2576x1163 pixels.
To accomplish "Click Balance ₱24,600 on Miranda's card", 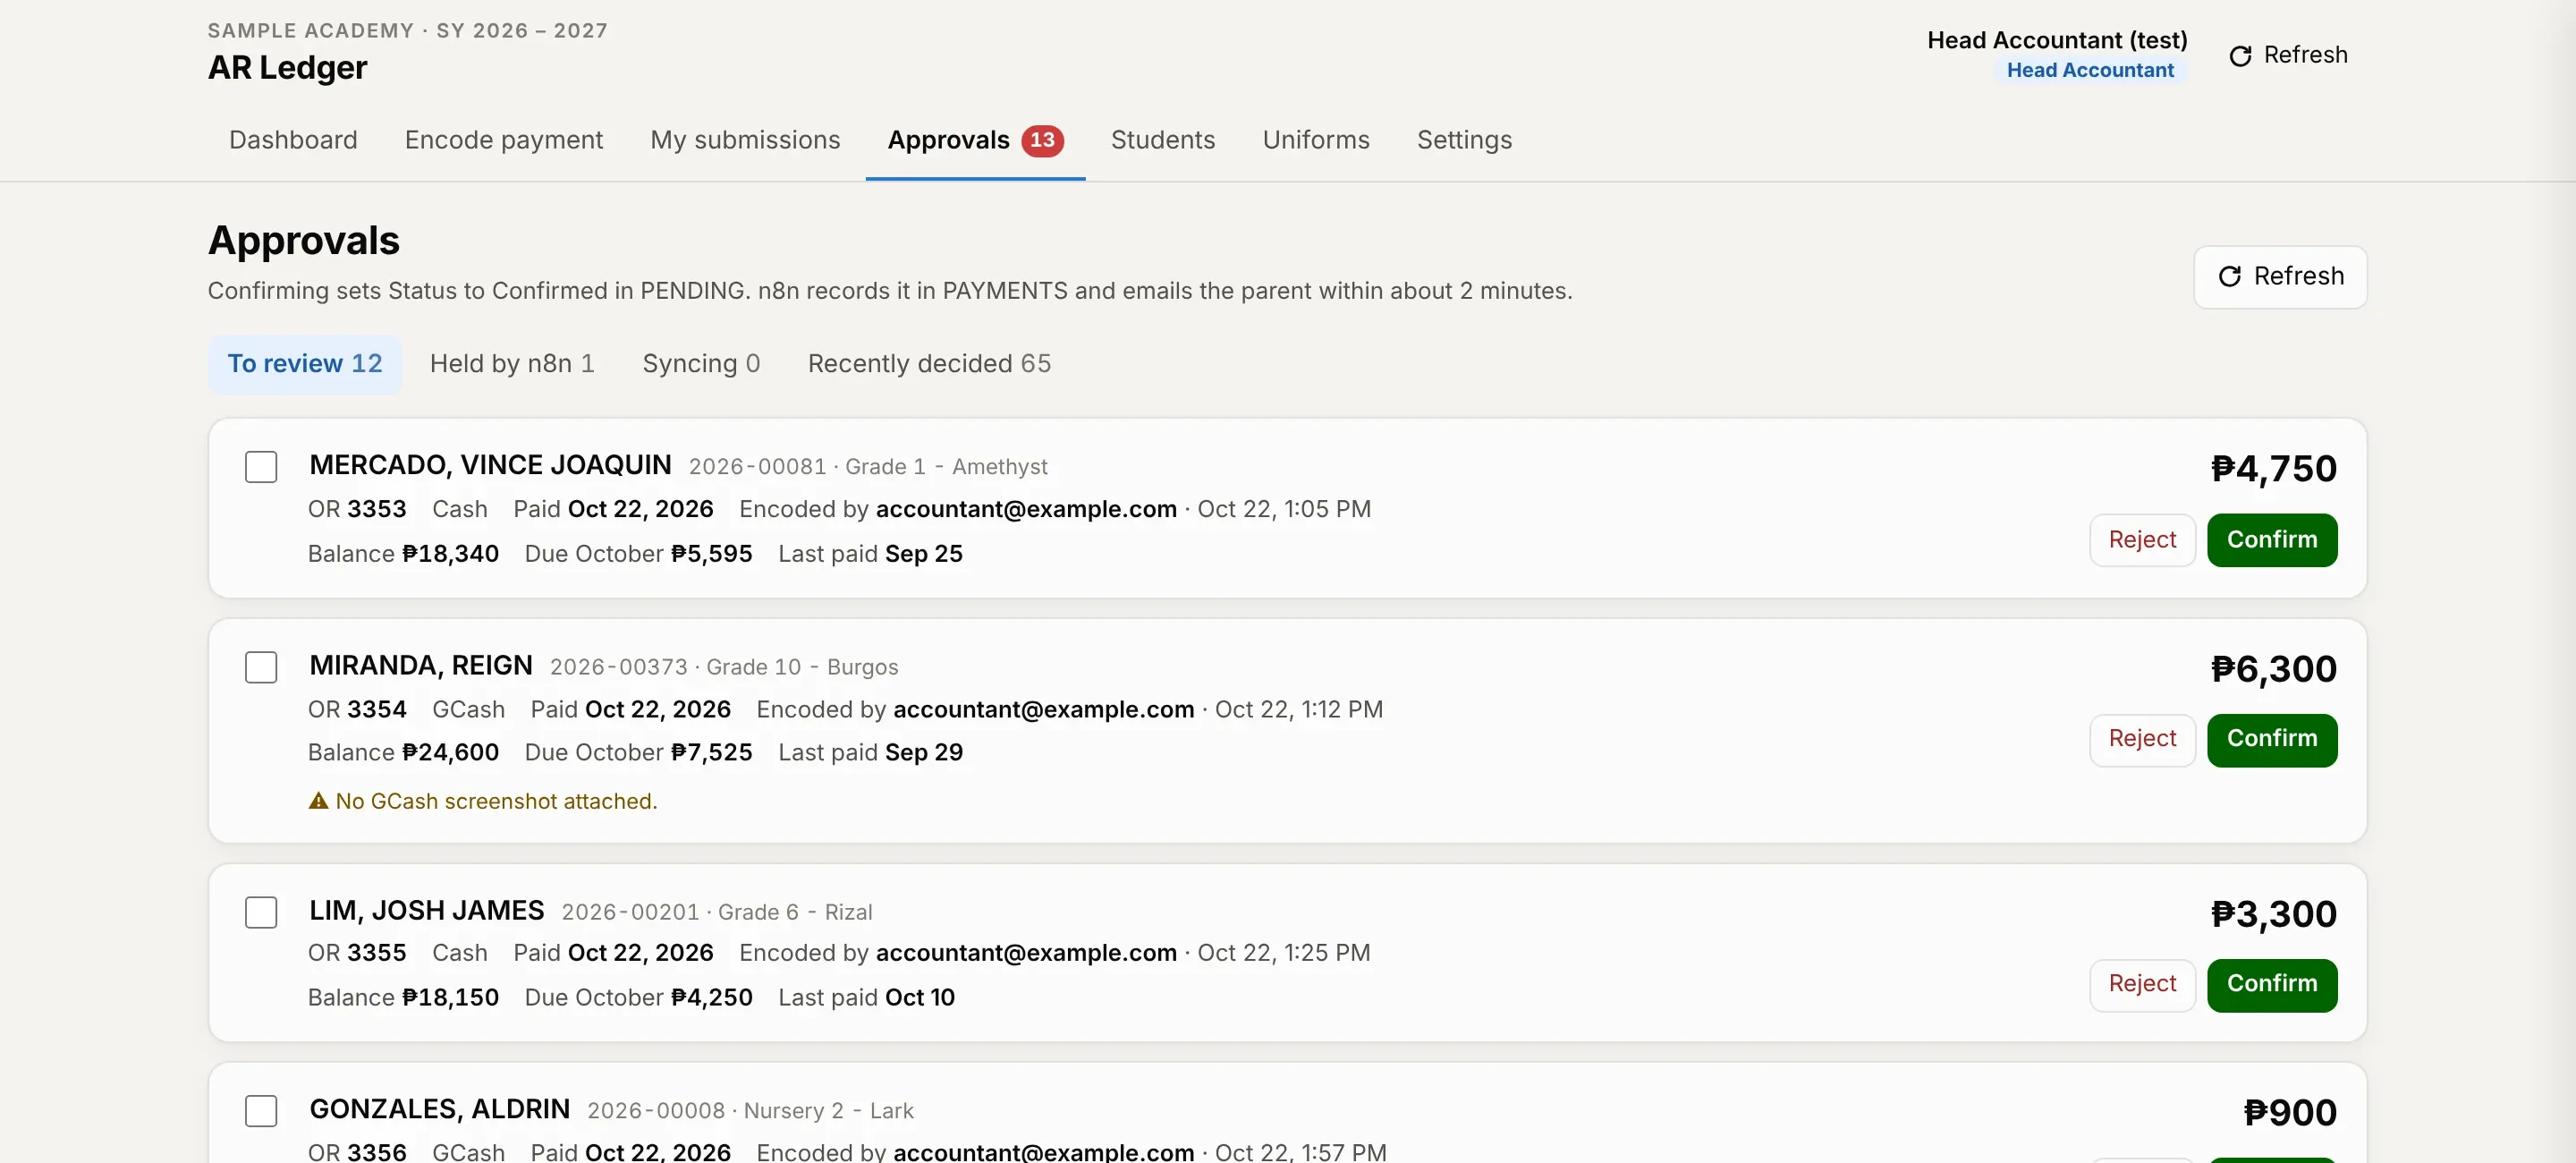I will [403, 752].
